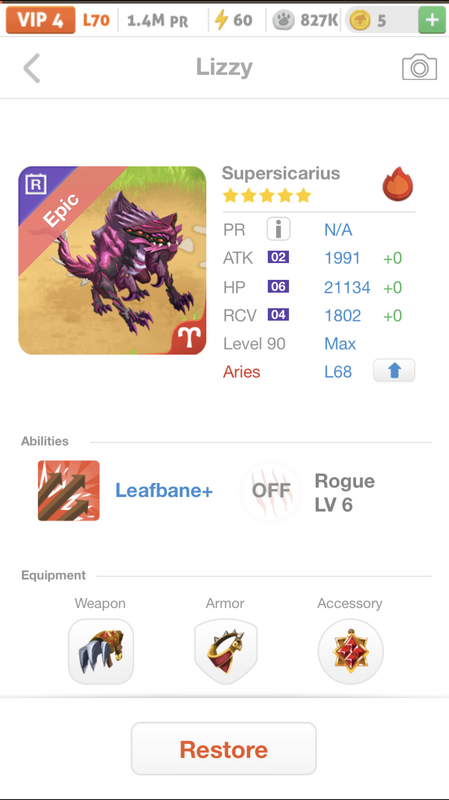
Task: Tap the back arrow icon
Action: tap(32, 68)
